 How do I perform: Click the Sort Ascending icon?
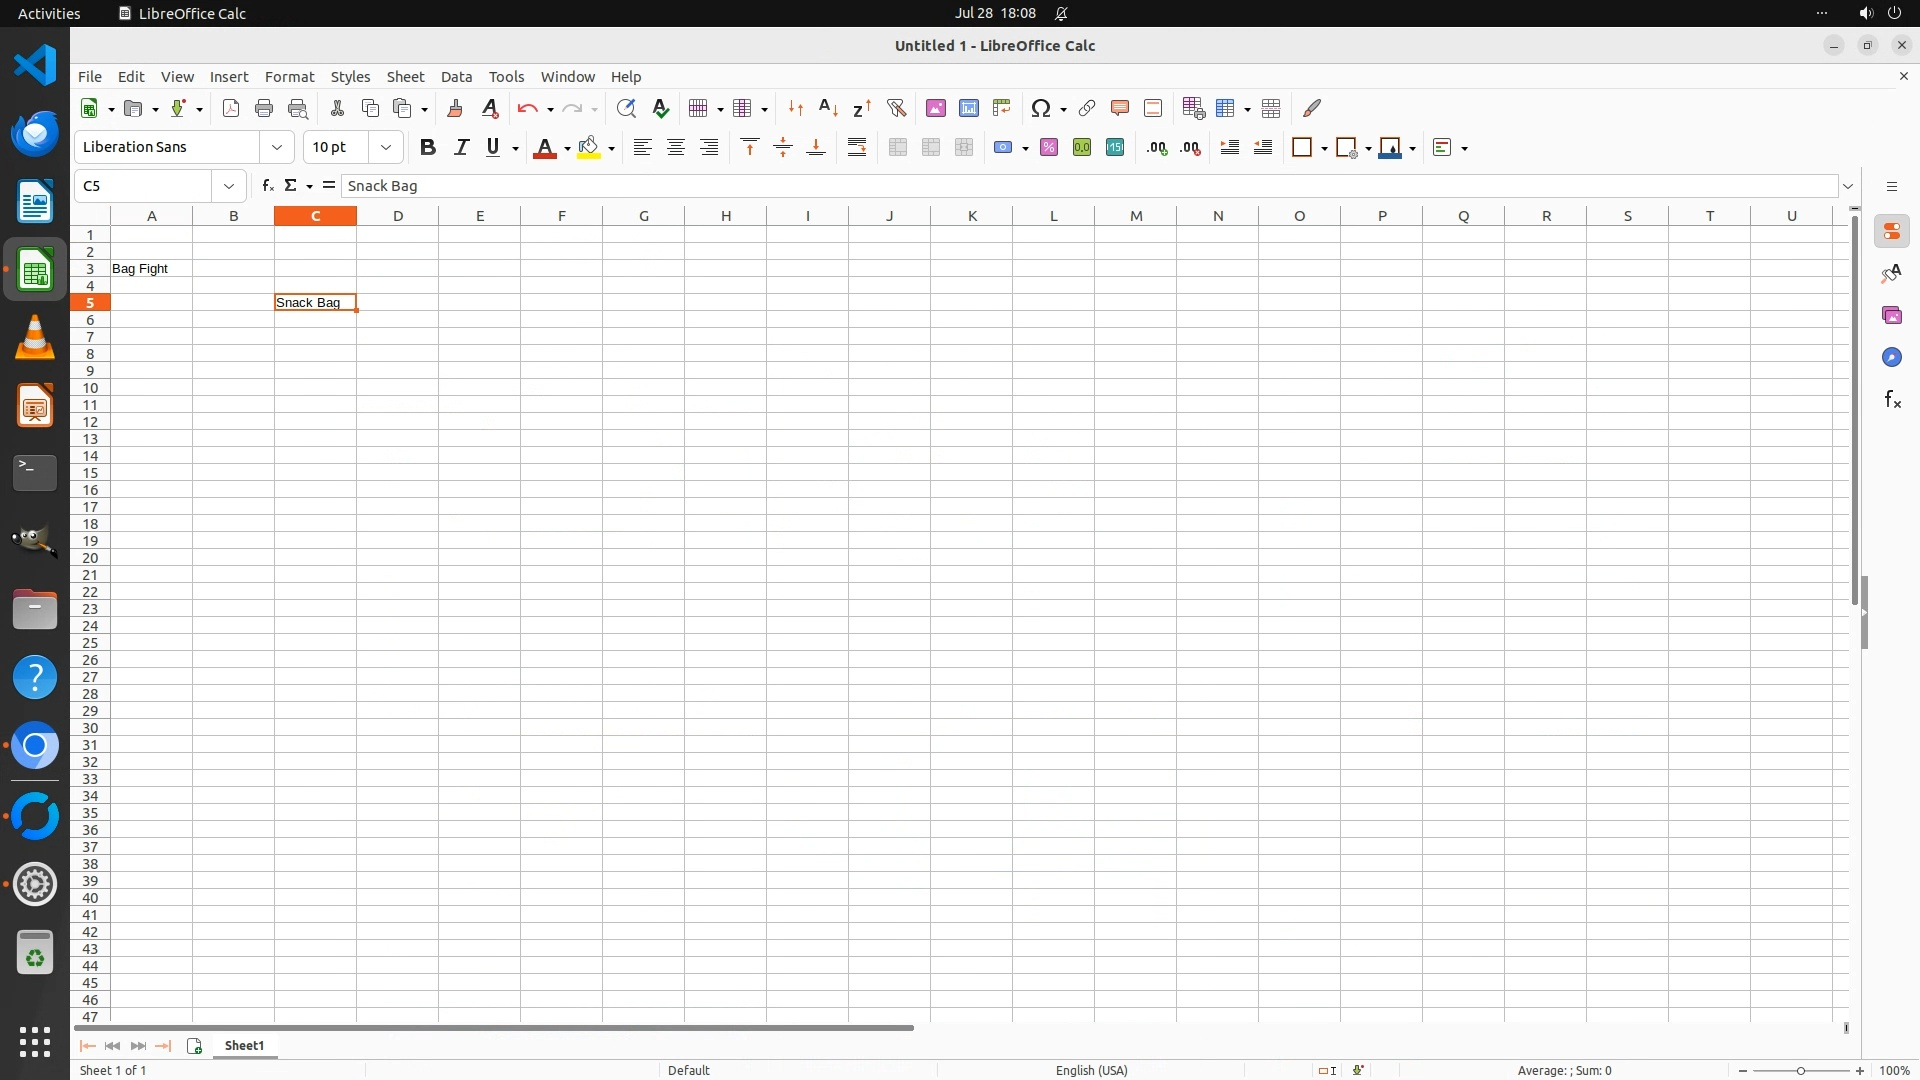(x=828, y=108)
